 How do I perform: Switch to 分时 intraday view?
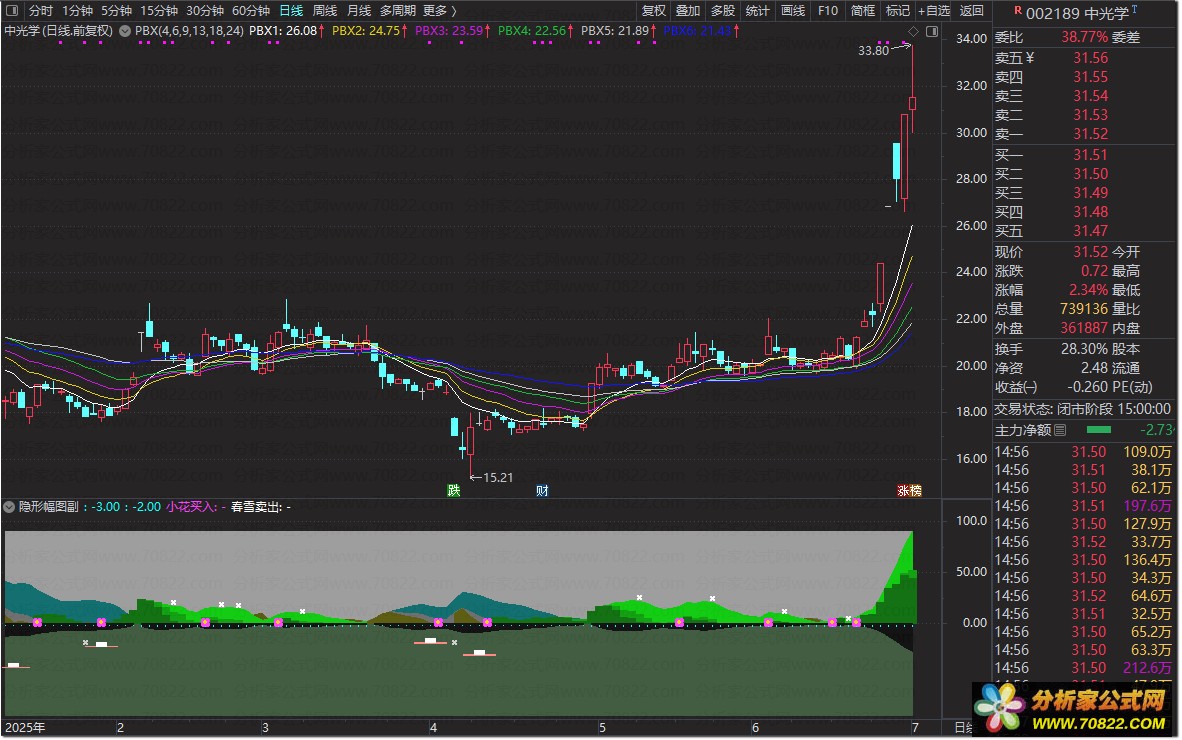pos(41,11)
